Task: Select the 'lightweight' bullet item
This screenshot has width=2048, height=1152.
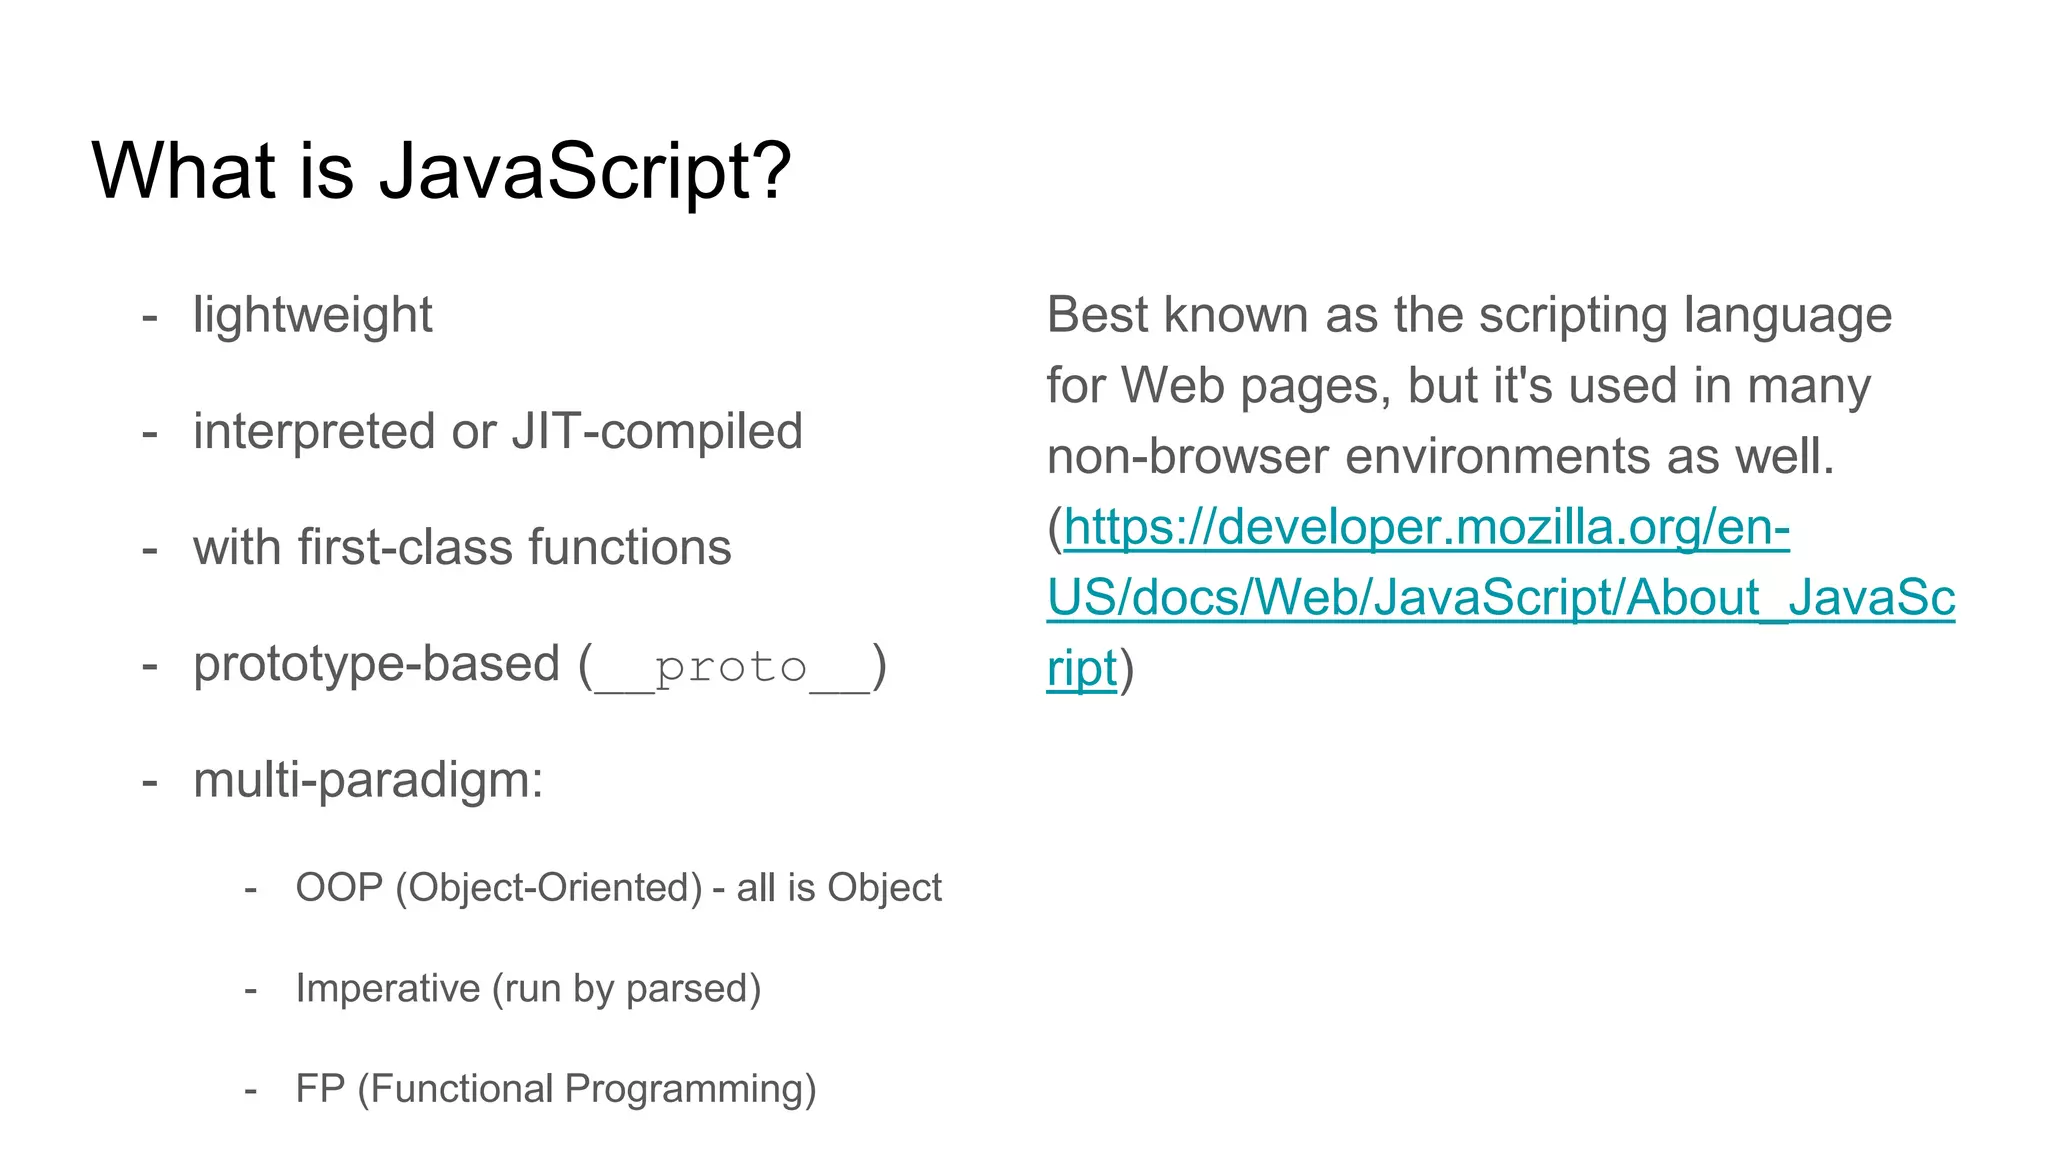Action: pos(312,316)
